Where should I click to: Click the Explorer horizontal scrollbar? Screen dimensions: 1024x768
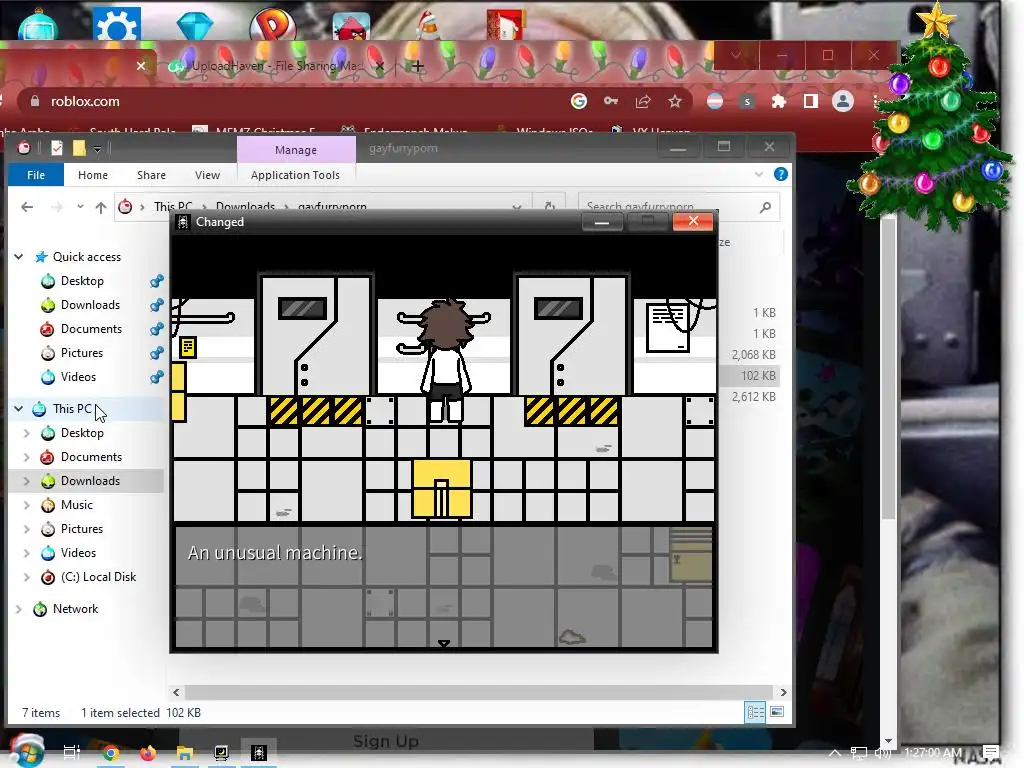[480, 692]
